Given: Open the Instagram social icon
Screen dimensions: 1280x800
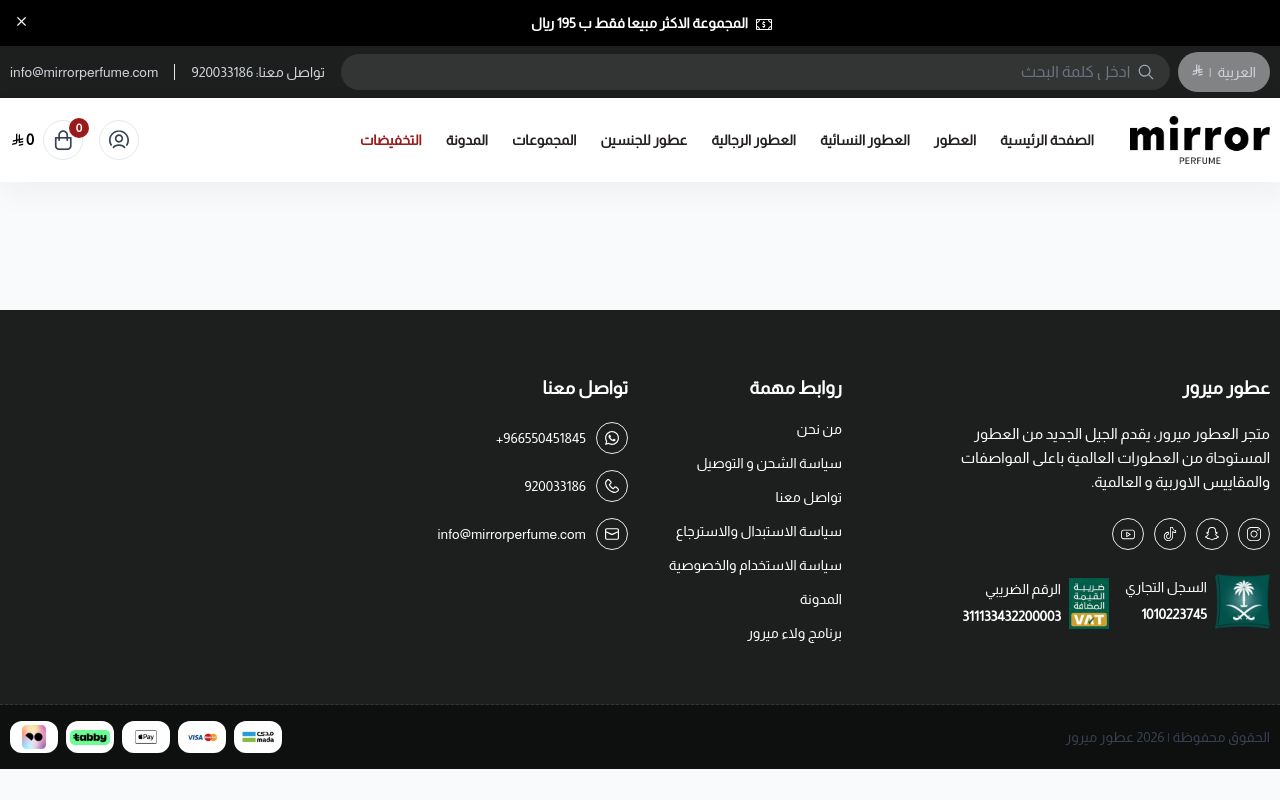Looking at the screenshot, I should [x=1254, y=534].
